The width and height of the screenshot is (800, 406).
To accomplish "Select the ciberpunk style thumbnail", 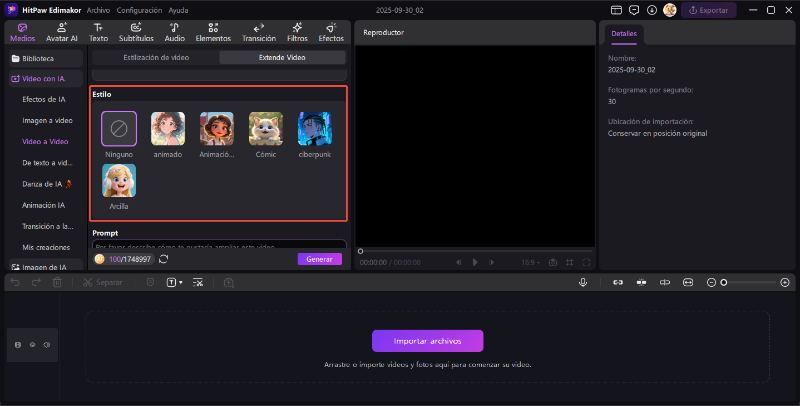I will coord(315,129).
